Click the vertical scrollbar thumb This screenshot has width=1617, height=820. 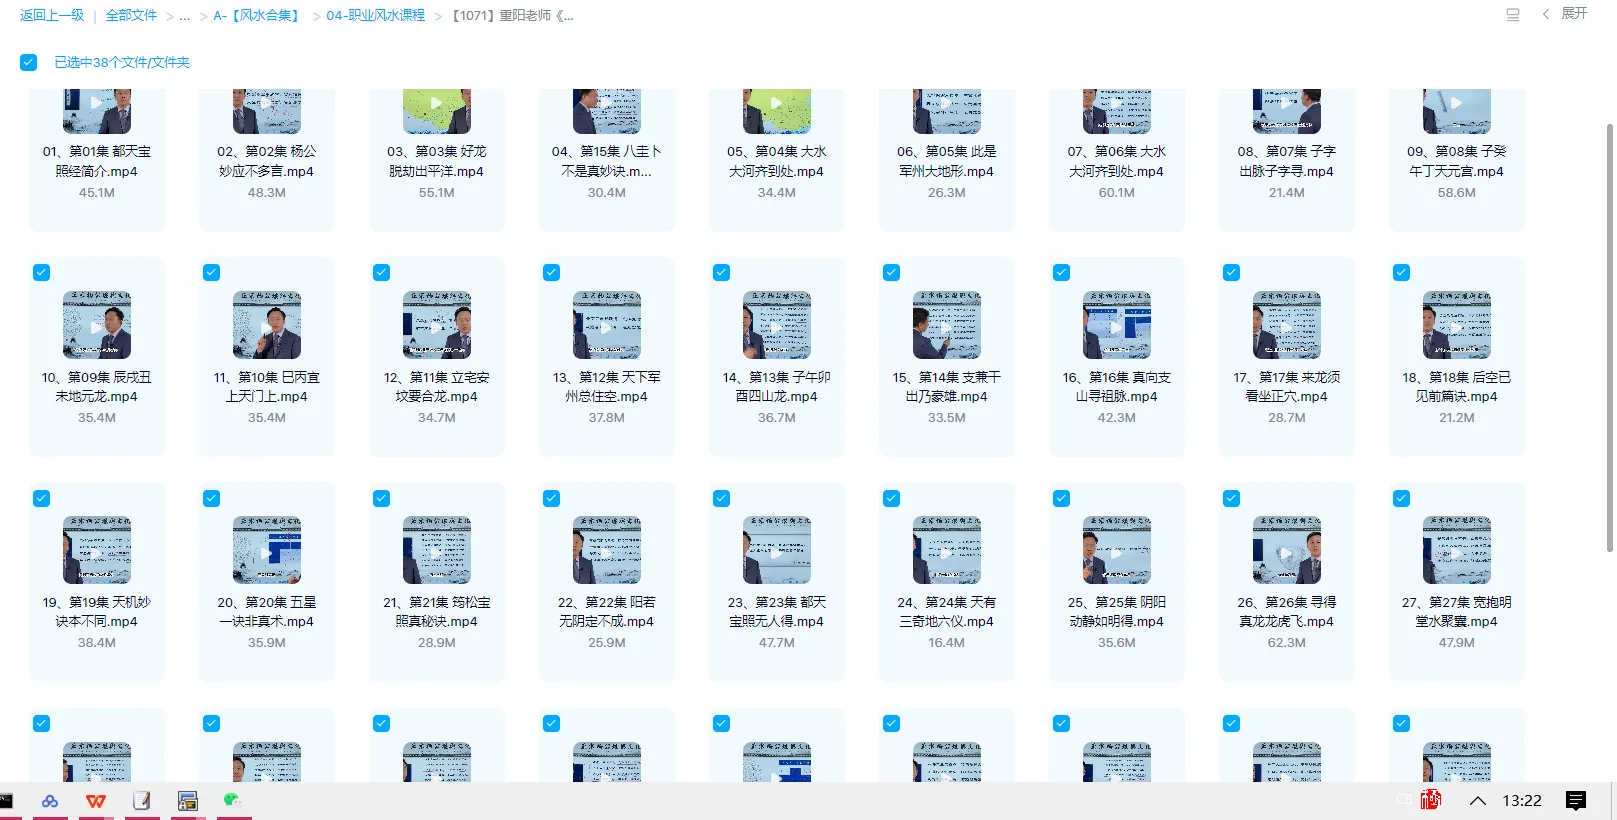[x=1610, y=337]
